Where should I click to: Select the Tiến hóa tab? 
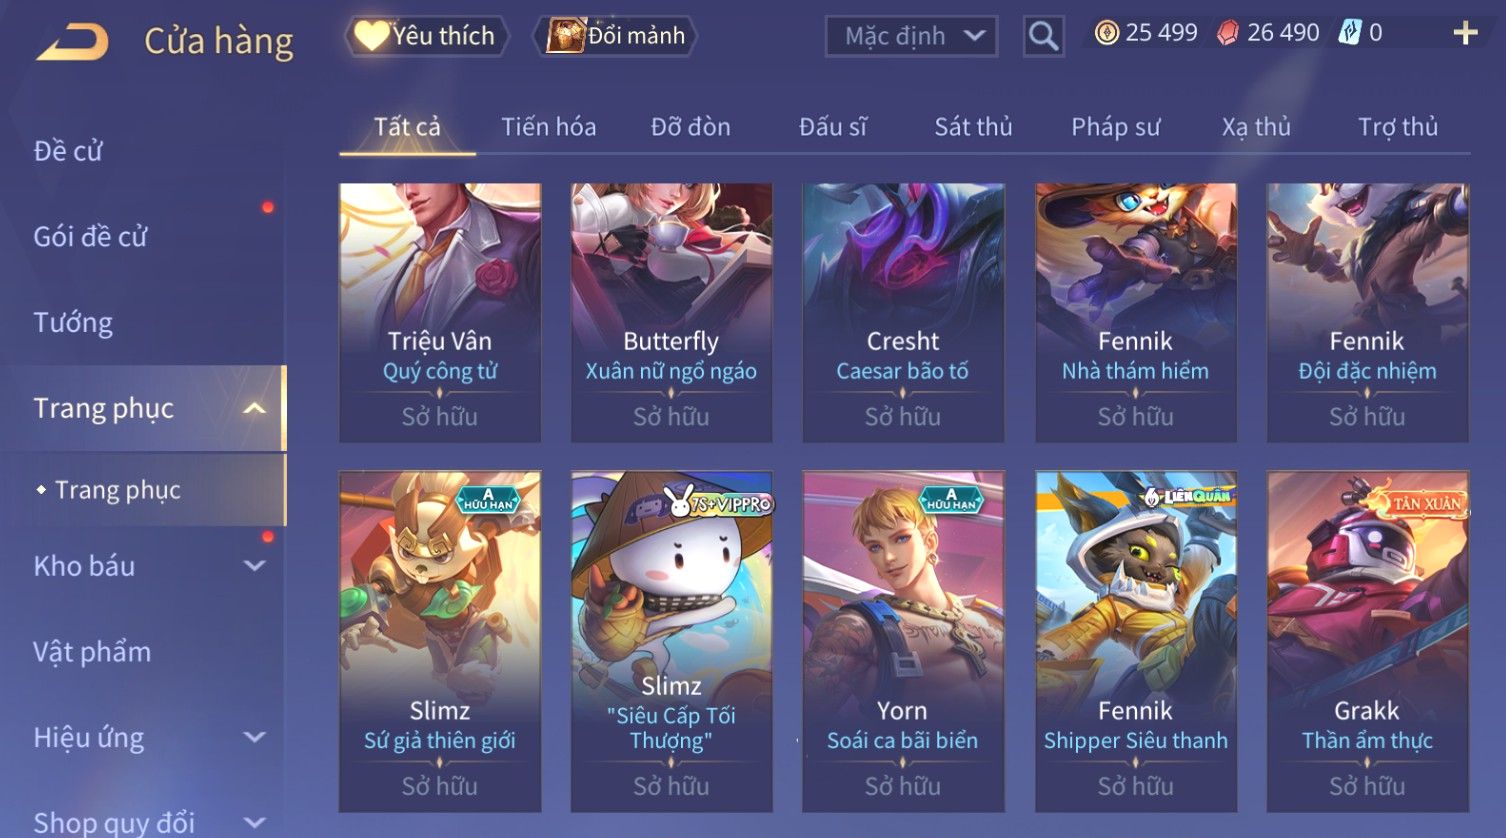click(x=548, y=127)
